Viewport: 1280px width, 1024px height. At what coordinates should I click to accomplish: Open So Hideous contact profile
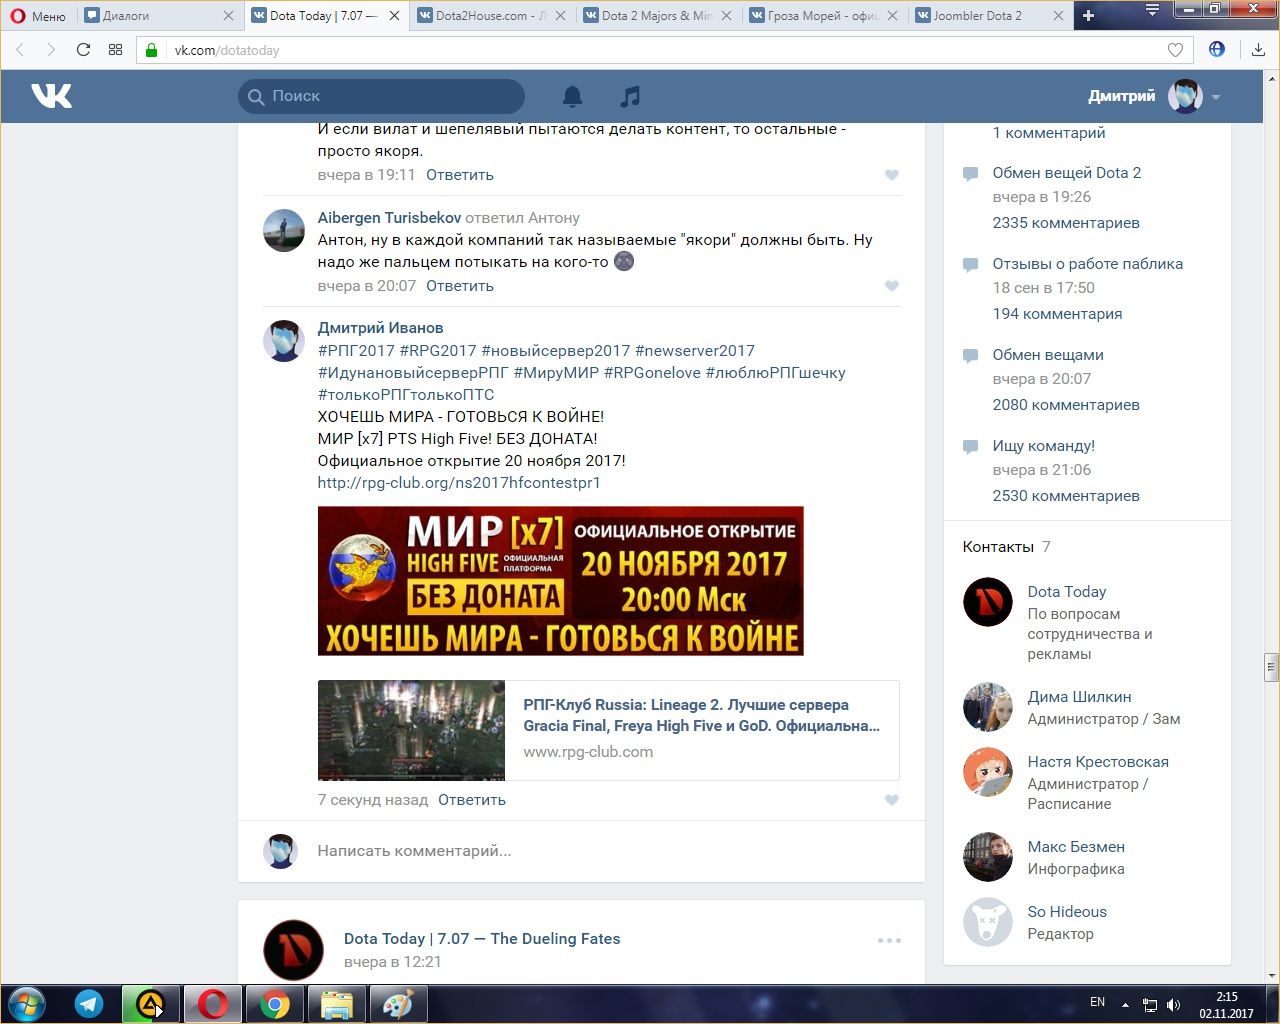1067,912
